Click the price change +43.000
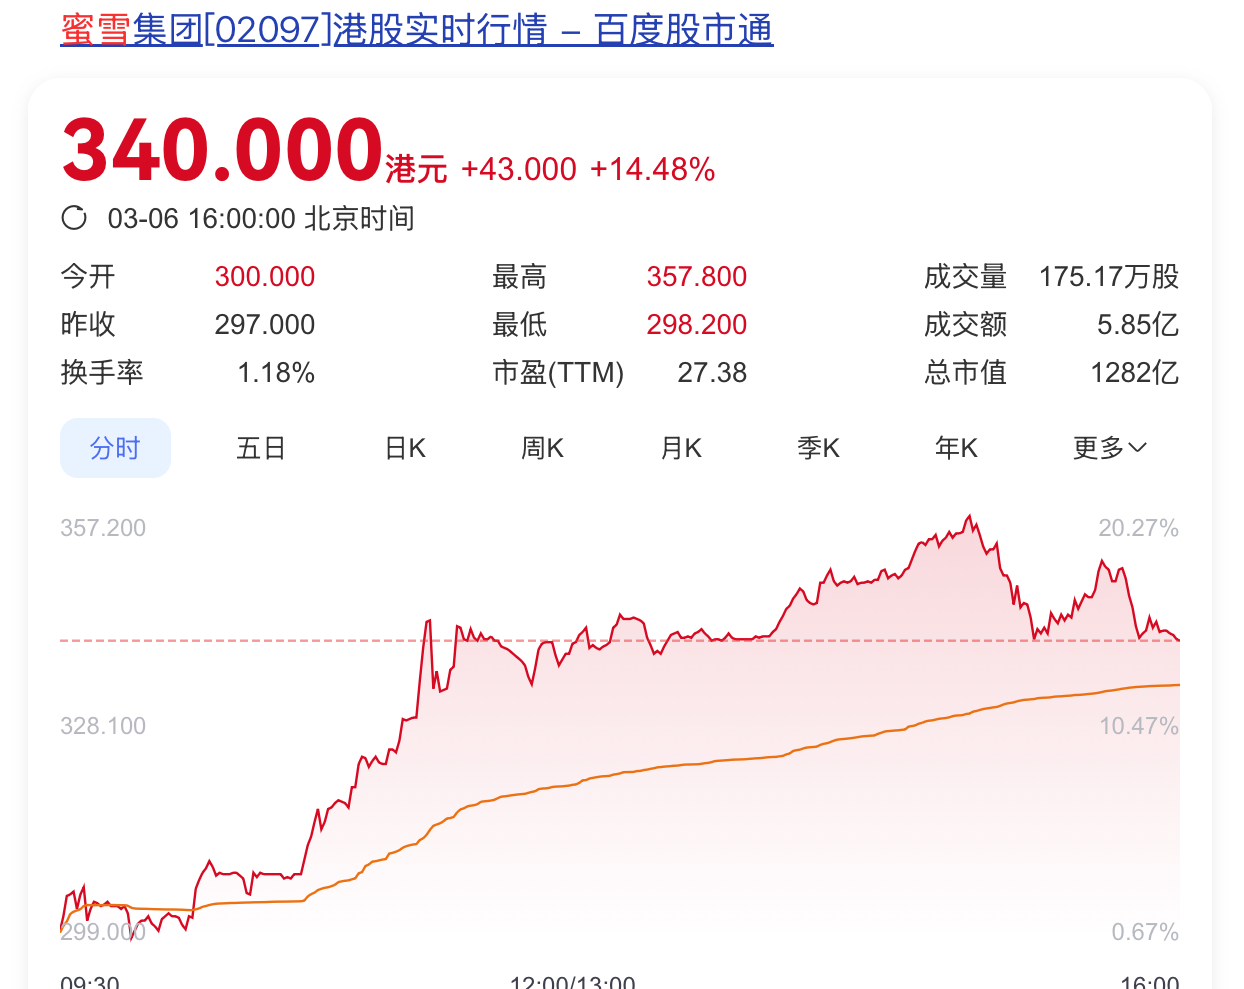 point(519,169)
